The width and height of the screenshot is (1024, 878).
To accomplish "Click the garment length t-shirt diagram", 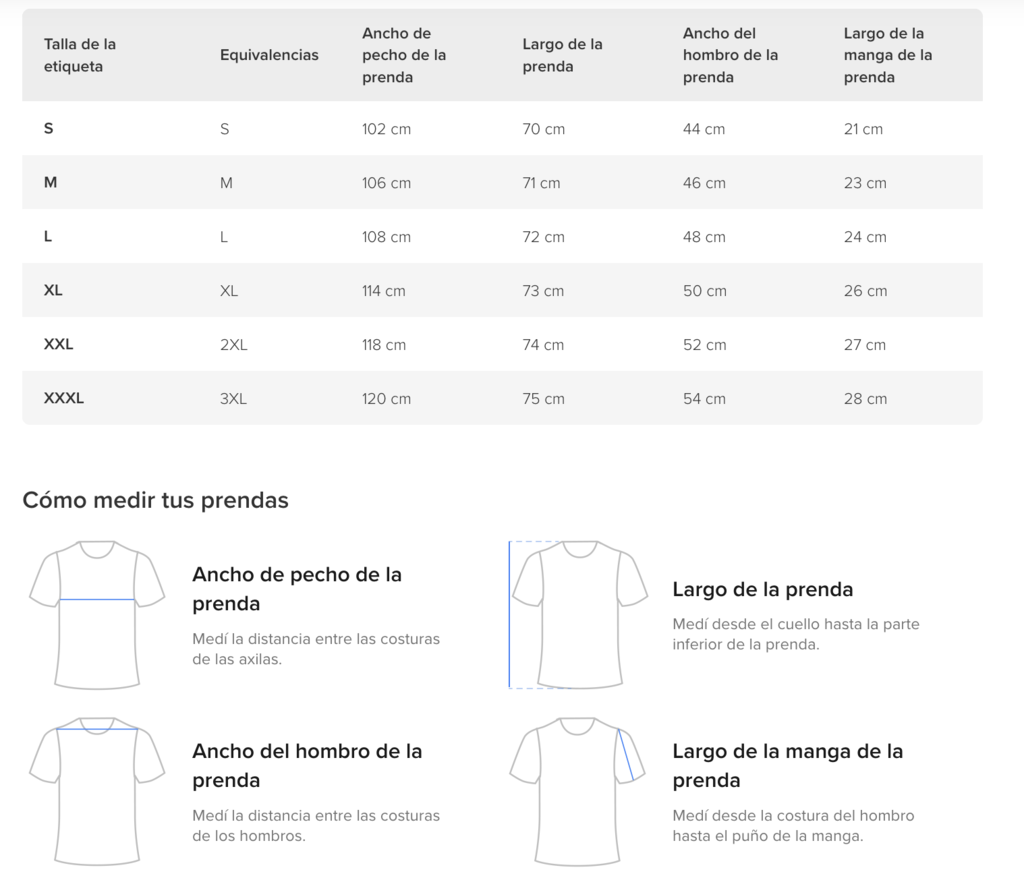I will pyautogui.click(x=578, y=615).
